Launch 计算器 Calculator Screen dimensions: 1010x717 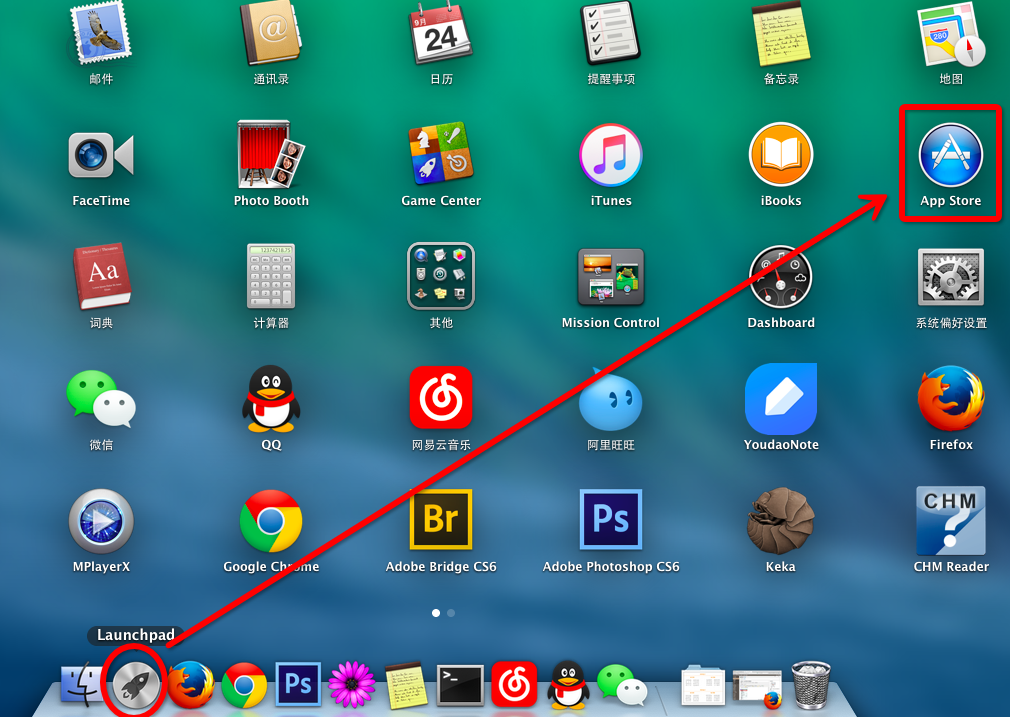point(271,276)
